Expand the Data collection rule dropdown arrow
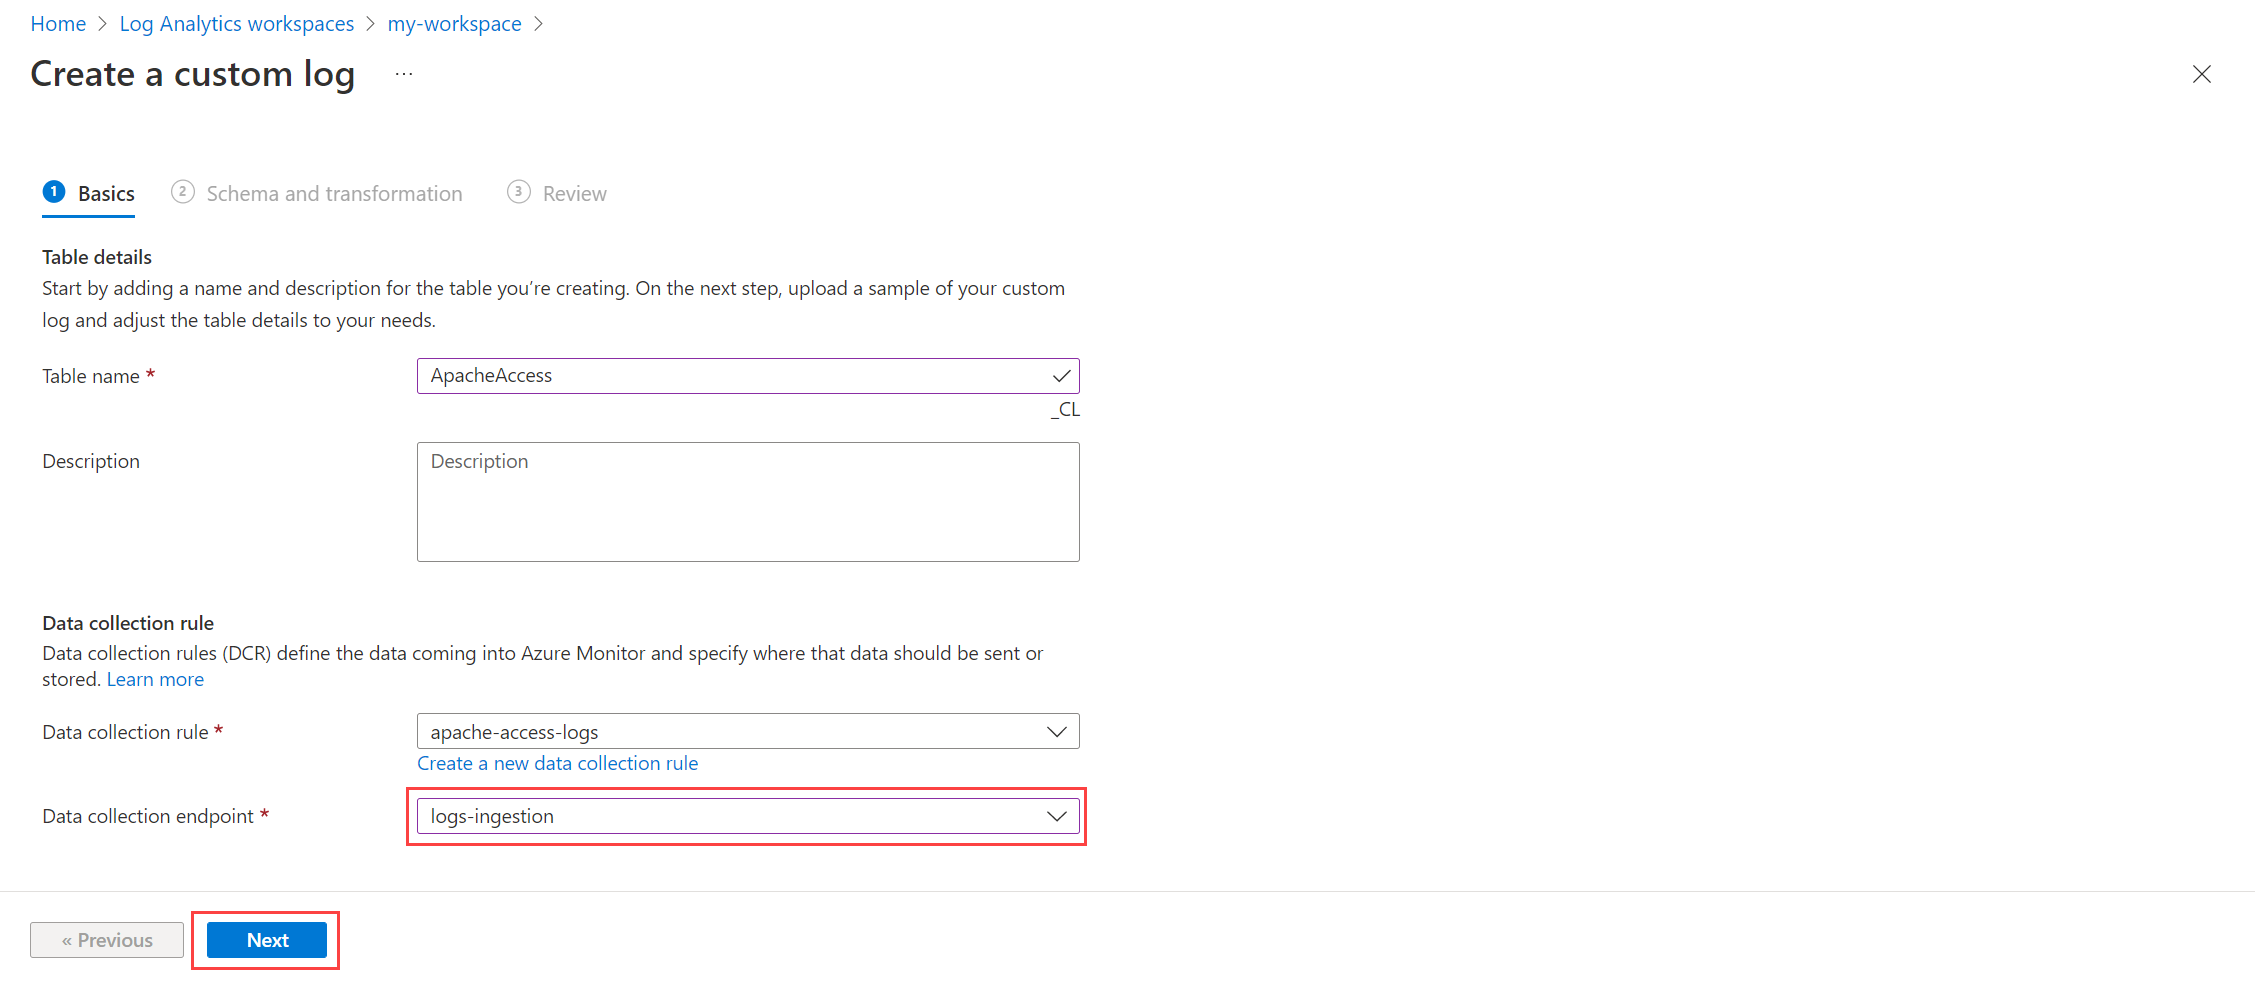This screenshot has width=2255, height=987. (x=1057, y=732)
